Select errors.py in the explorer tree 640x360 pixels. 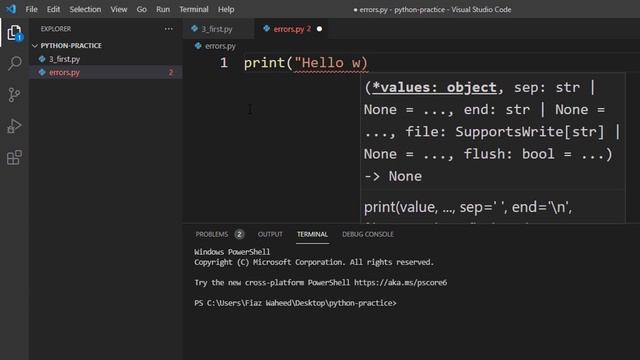point(106,72)
